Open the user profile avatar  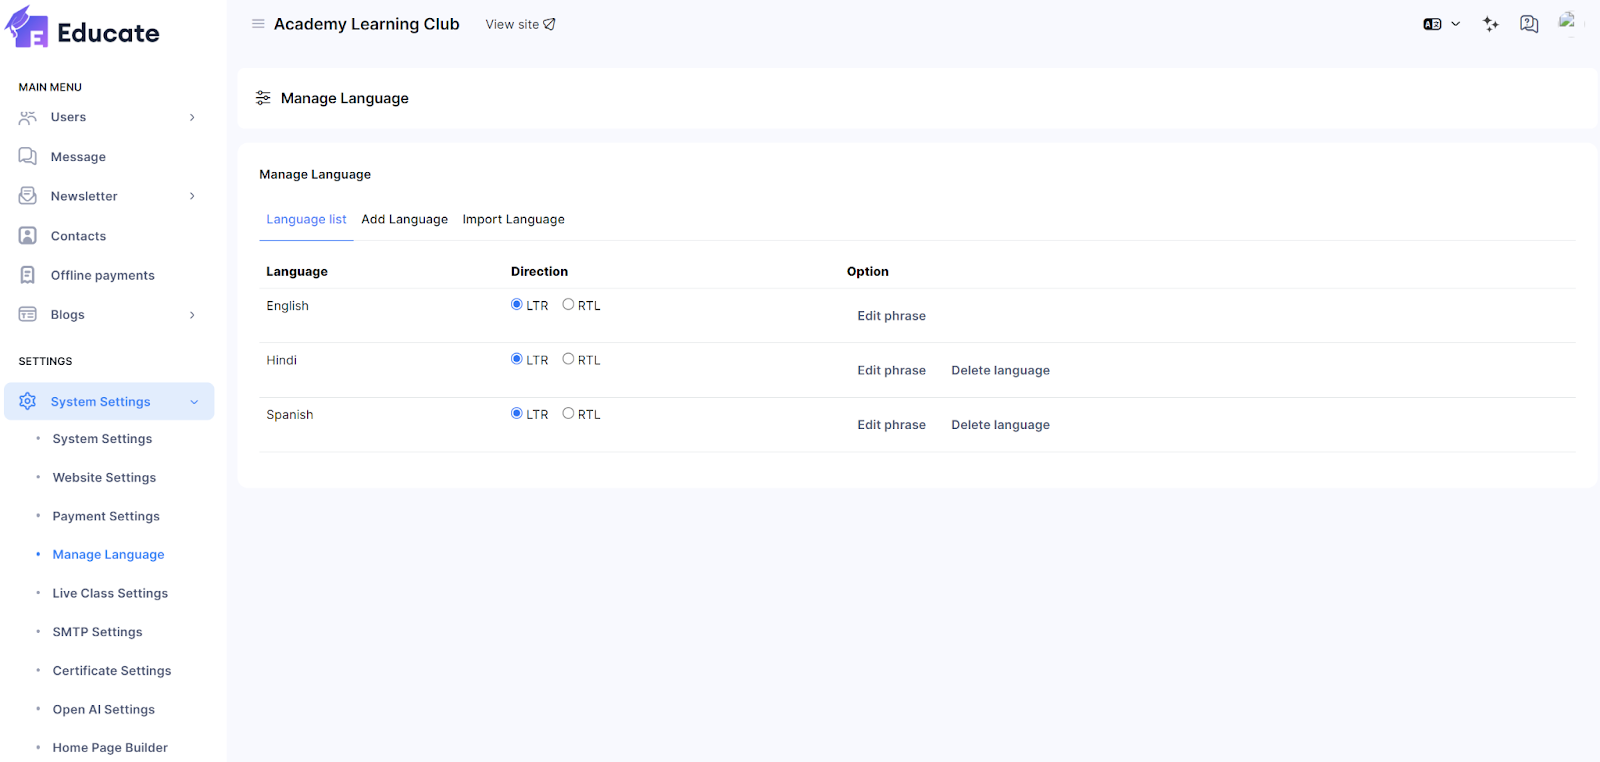[x=1567, y=22]
